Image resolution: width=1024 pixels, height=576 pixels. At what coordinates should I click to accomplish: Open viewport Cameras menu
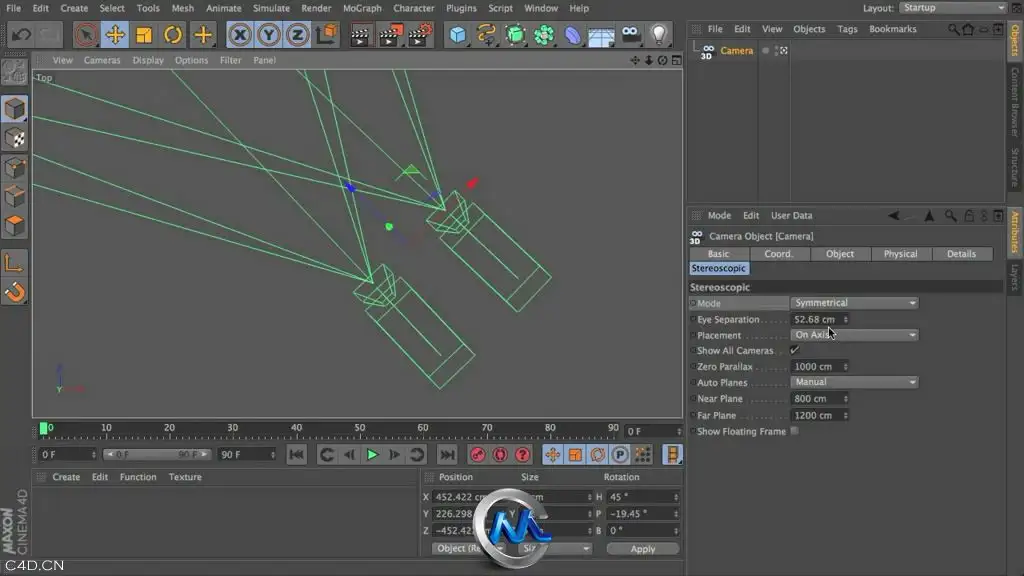coord(102,60)
